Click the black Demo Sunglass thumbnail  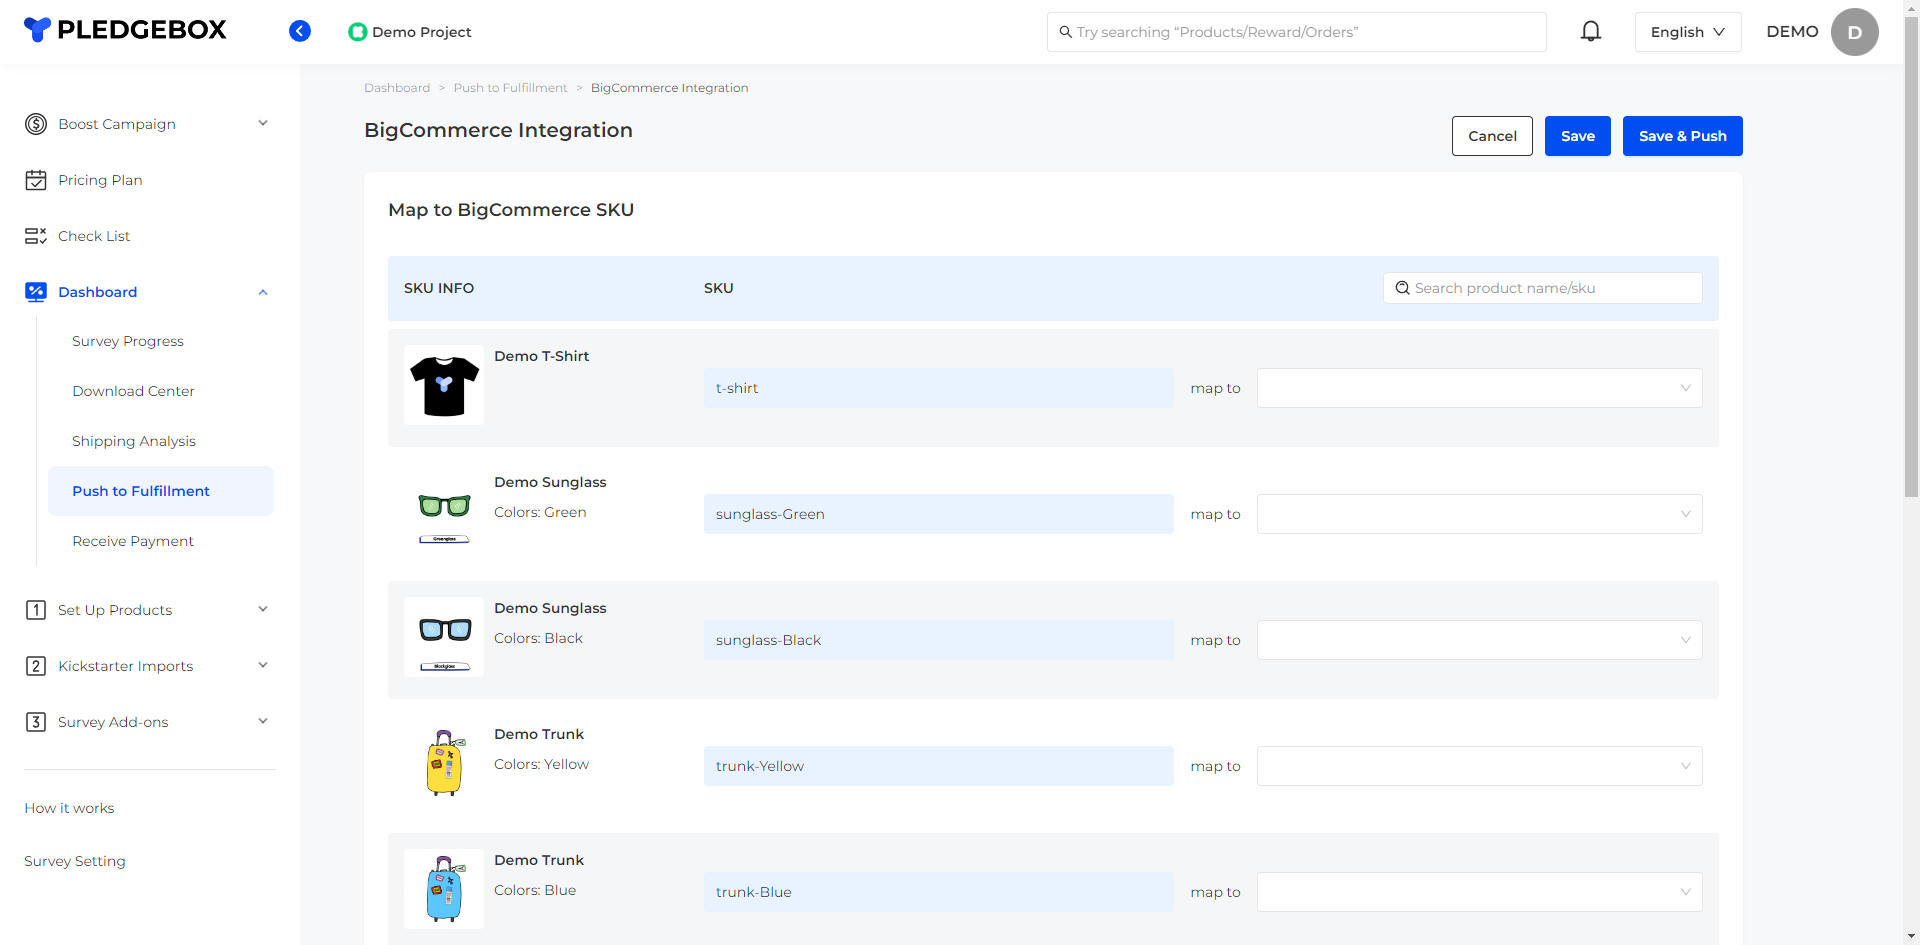click(x=444, y=637)
